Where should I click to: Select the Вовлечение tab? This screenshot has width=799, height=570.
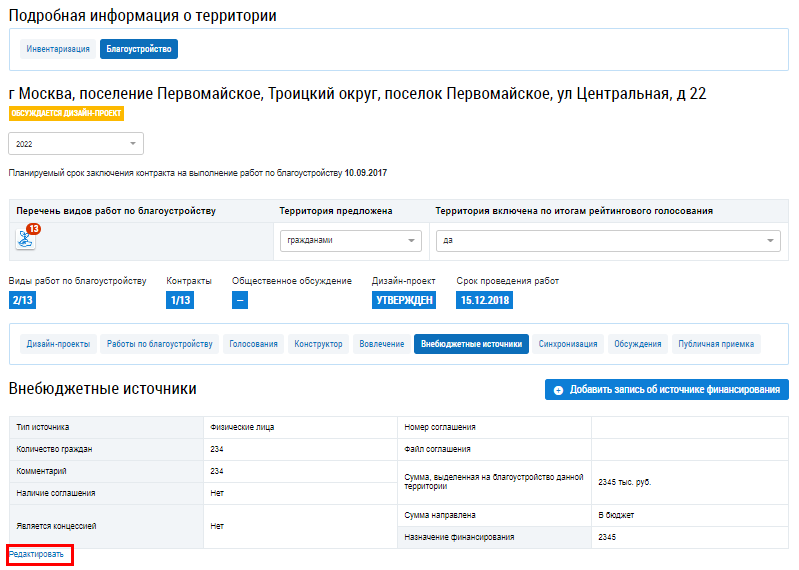(x=381, y=344)
